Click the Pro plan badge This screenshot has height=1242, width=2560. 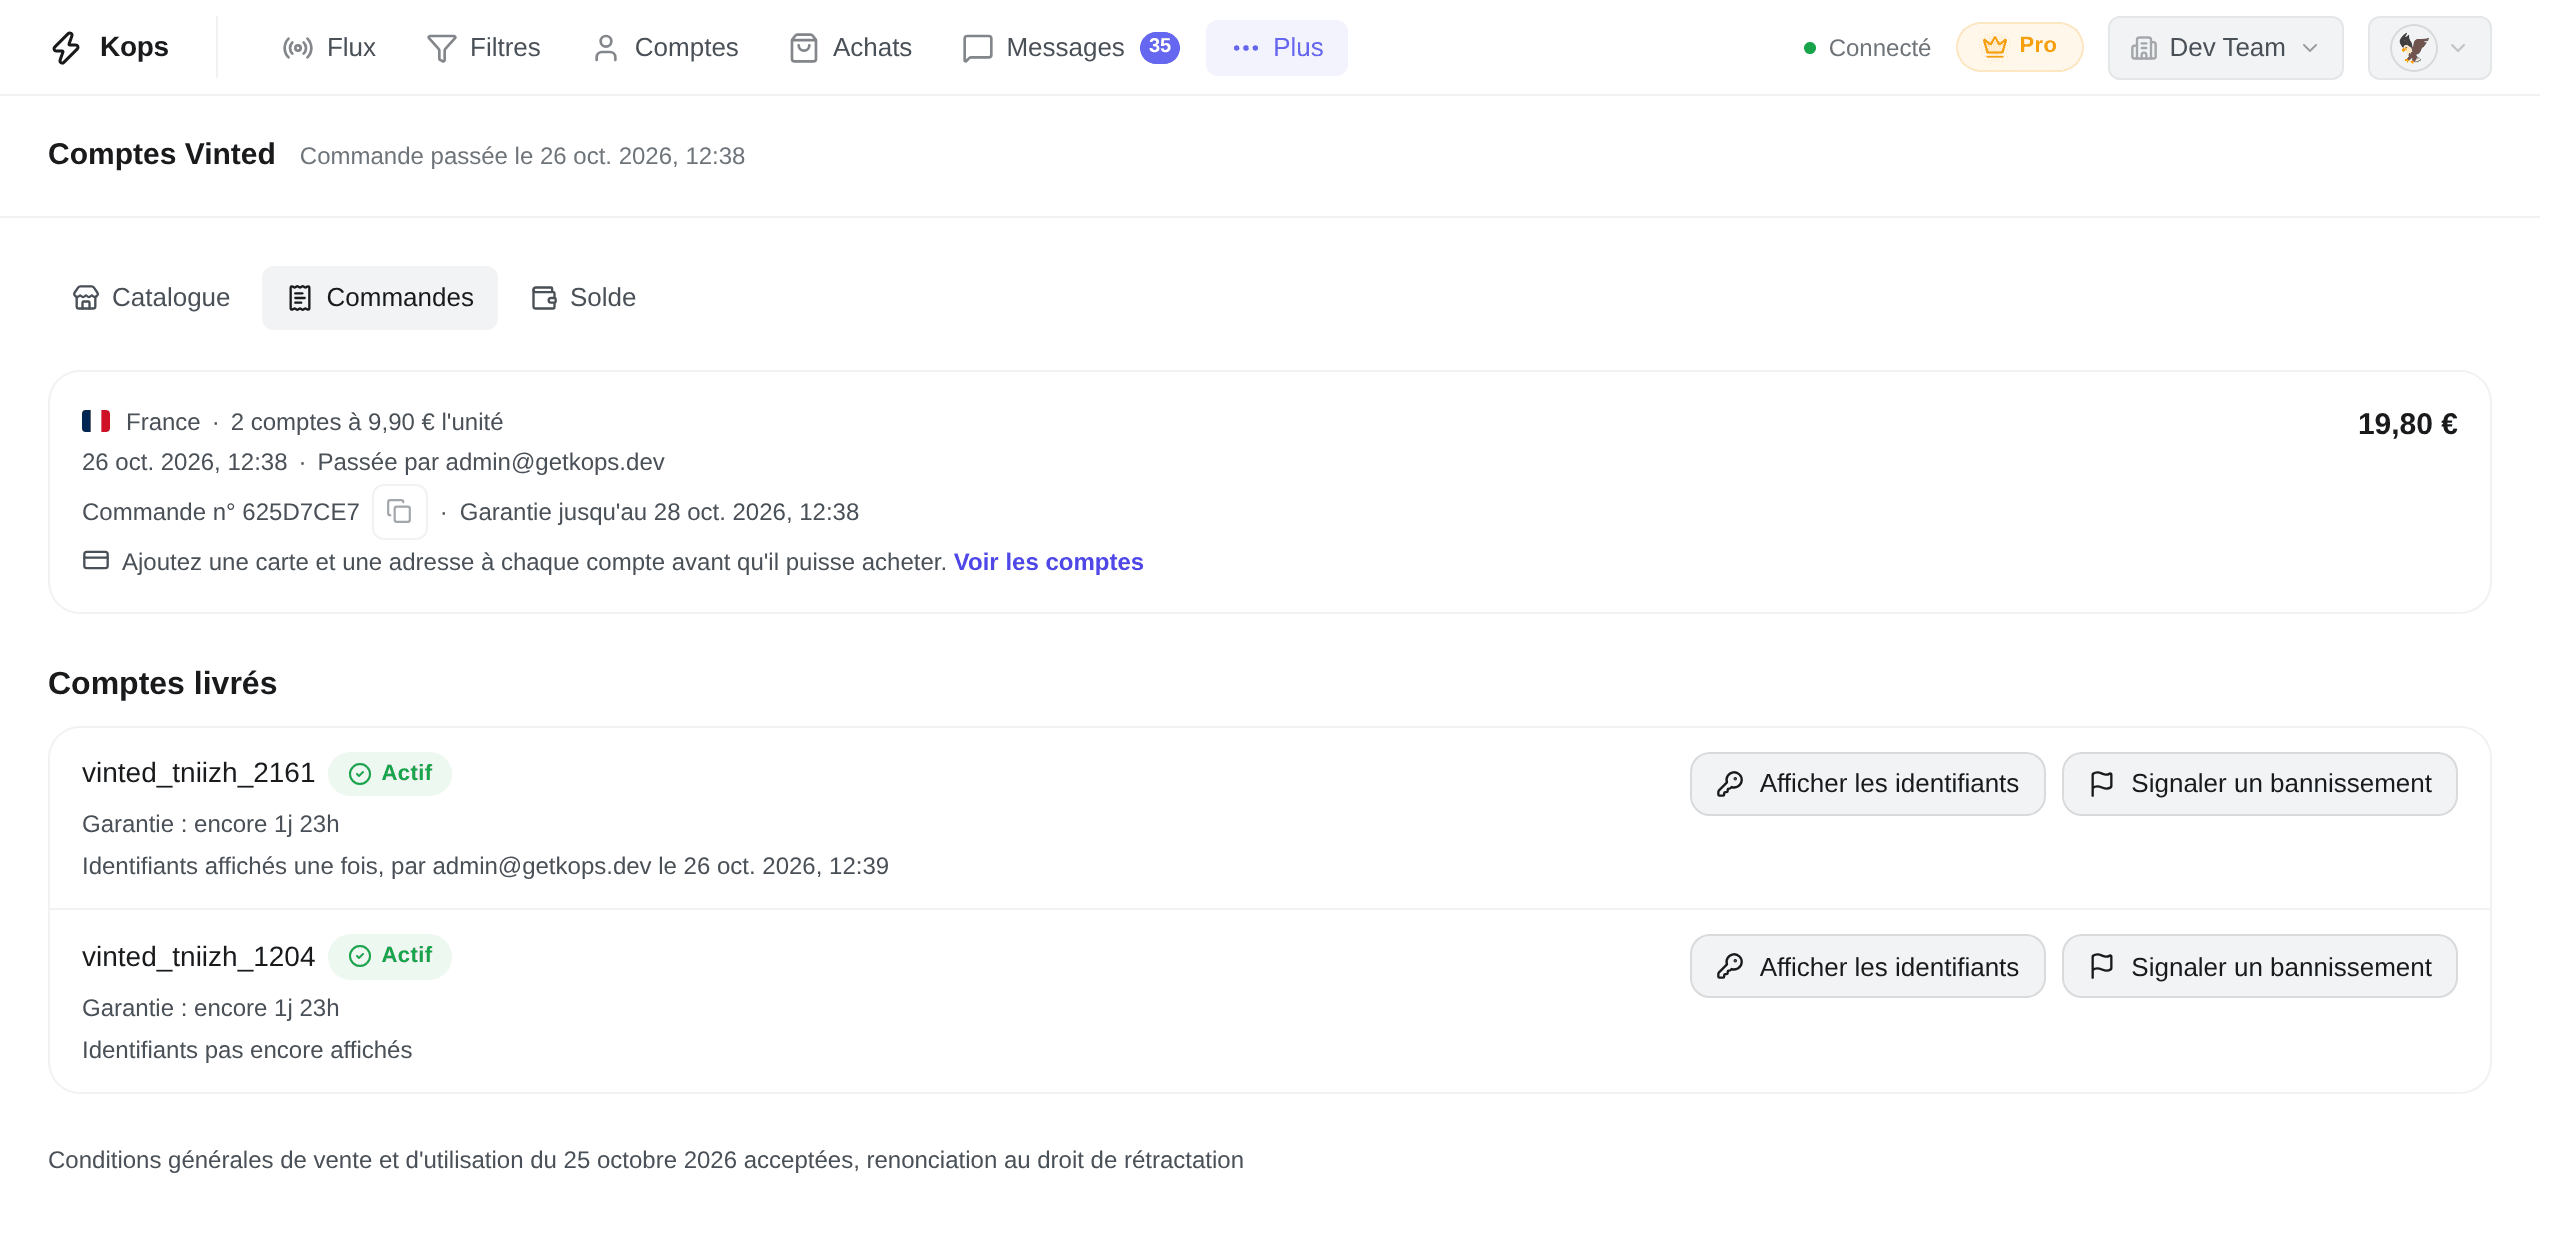pyautogui.click(x=2020, y=46)
